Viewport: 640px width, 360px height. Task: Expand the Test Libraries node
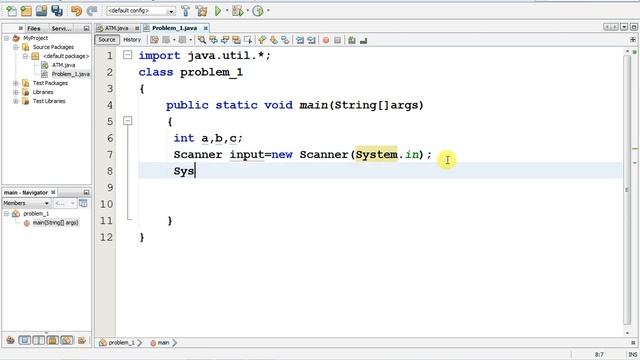click(16, 101)
